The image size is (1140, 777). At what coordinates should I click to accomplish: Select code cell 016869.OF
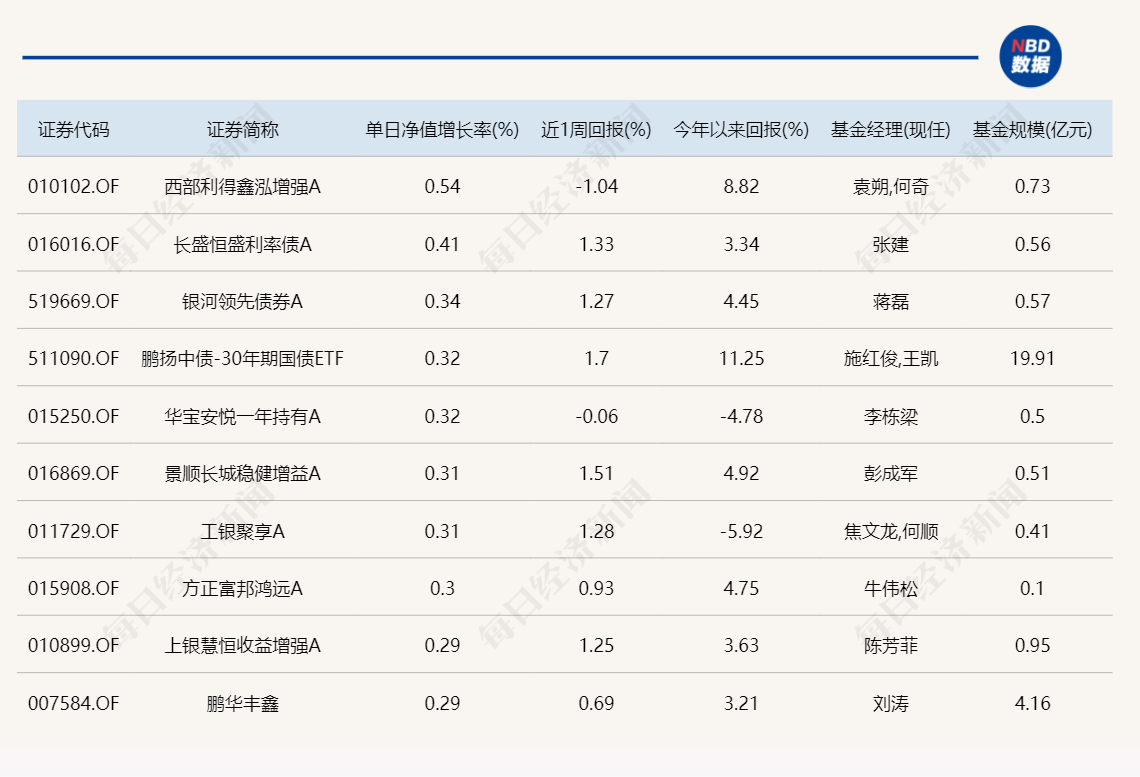[x=73, y=473]
